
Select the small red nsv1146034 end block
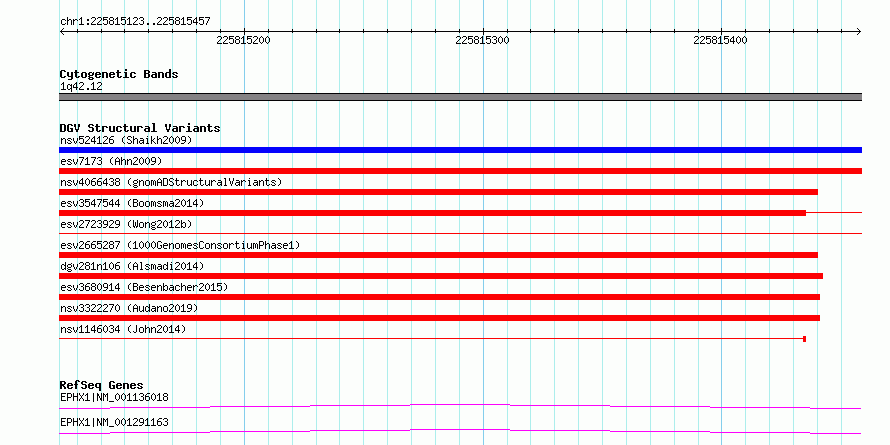805,339
